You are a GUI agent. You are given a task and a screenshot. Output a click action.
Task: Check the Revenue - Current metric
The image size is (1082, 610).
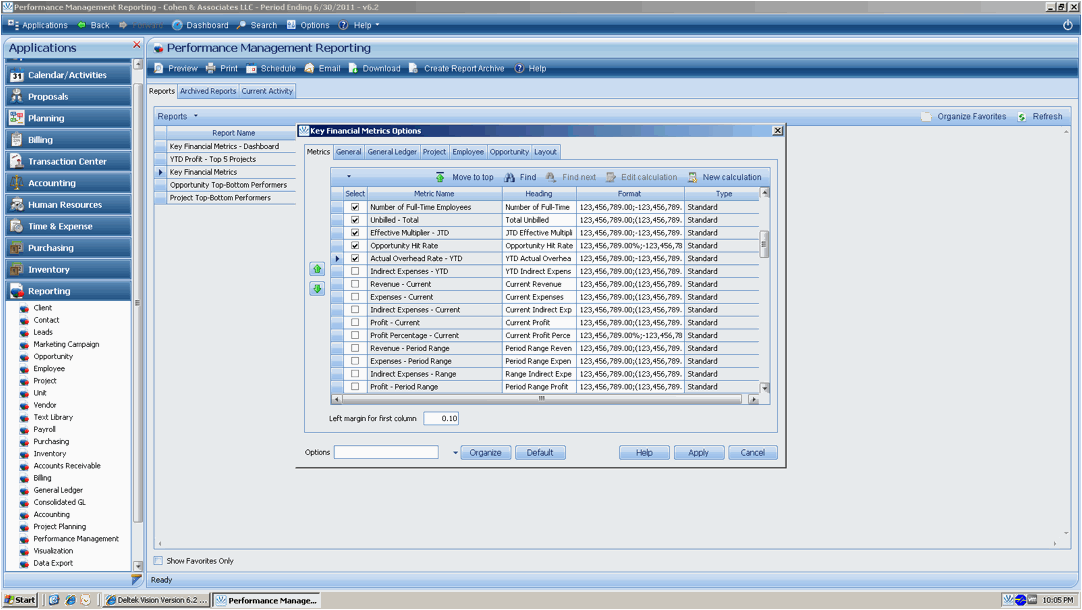pos(355,284)
